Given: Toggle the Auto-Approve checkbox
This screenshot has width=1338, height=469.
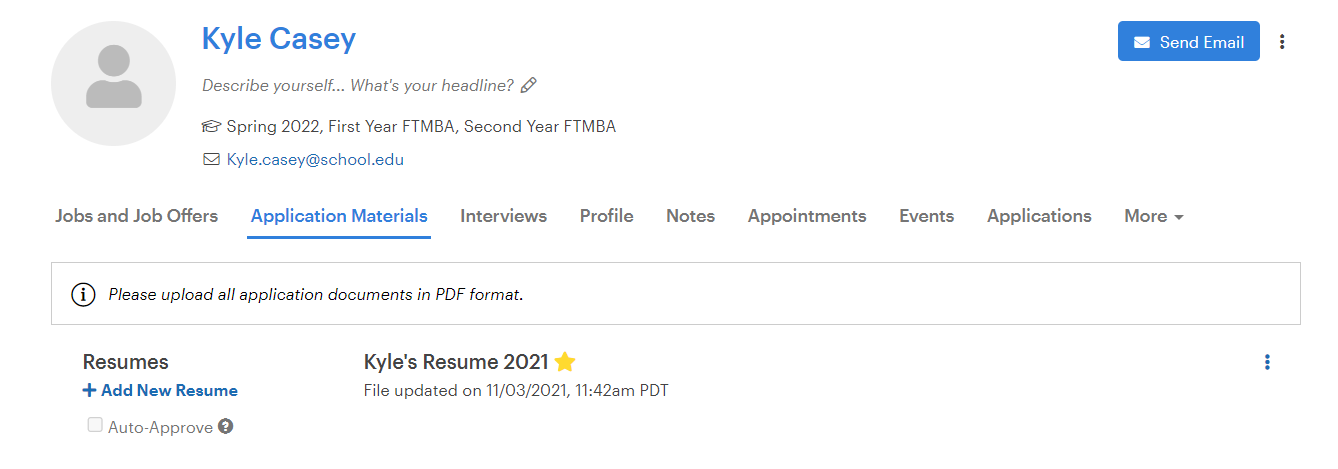Looking at the screenshot, I should click(95, 425).
